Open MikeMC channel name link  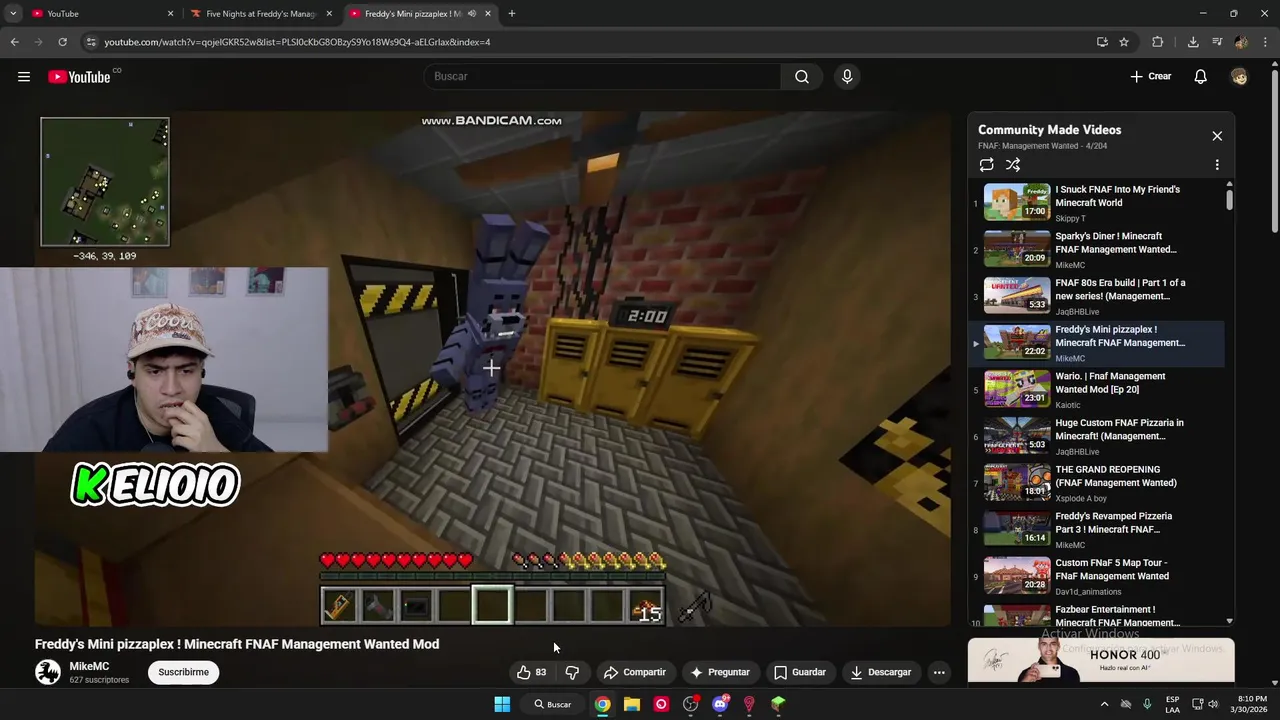click(89, 666)
